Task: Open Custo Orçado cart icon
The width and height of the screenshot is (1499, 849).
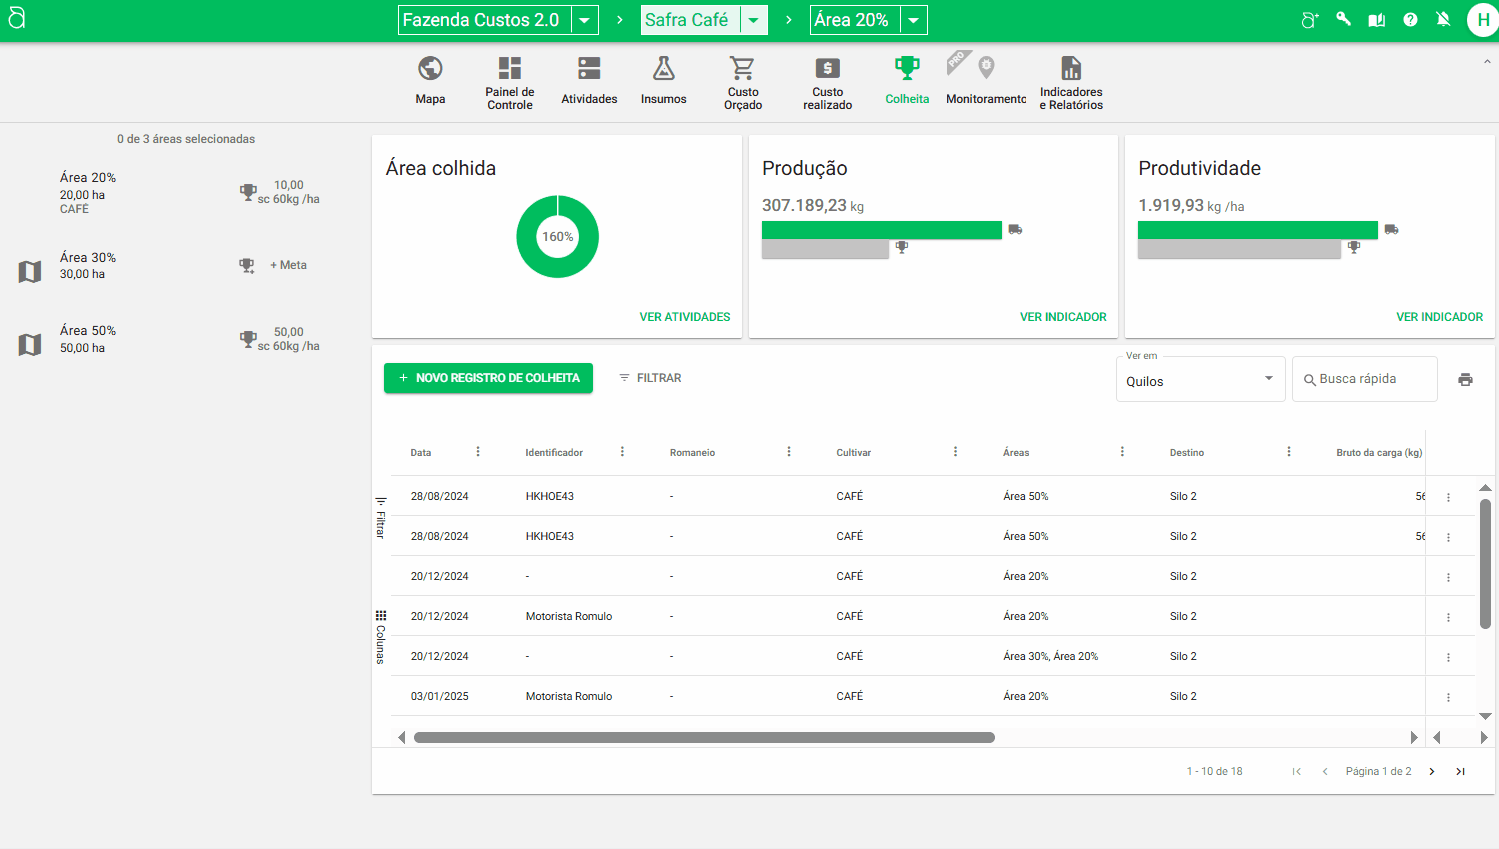Action: click(x=743, y=69)
